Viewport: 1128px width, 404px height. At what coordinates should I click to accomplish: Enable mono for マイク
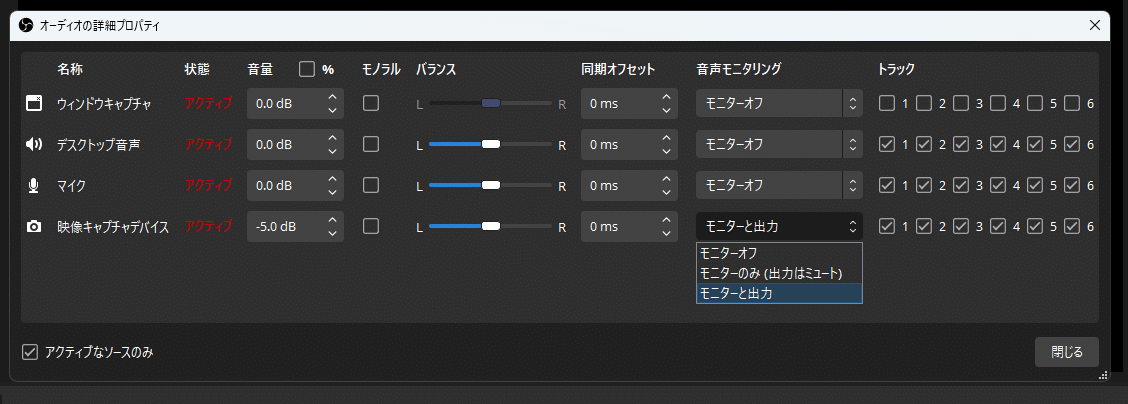click(370, 185)
